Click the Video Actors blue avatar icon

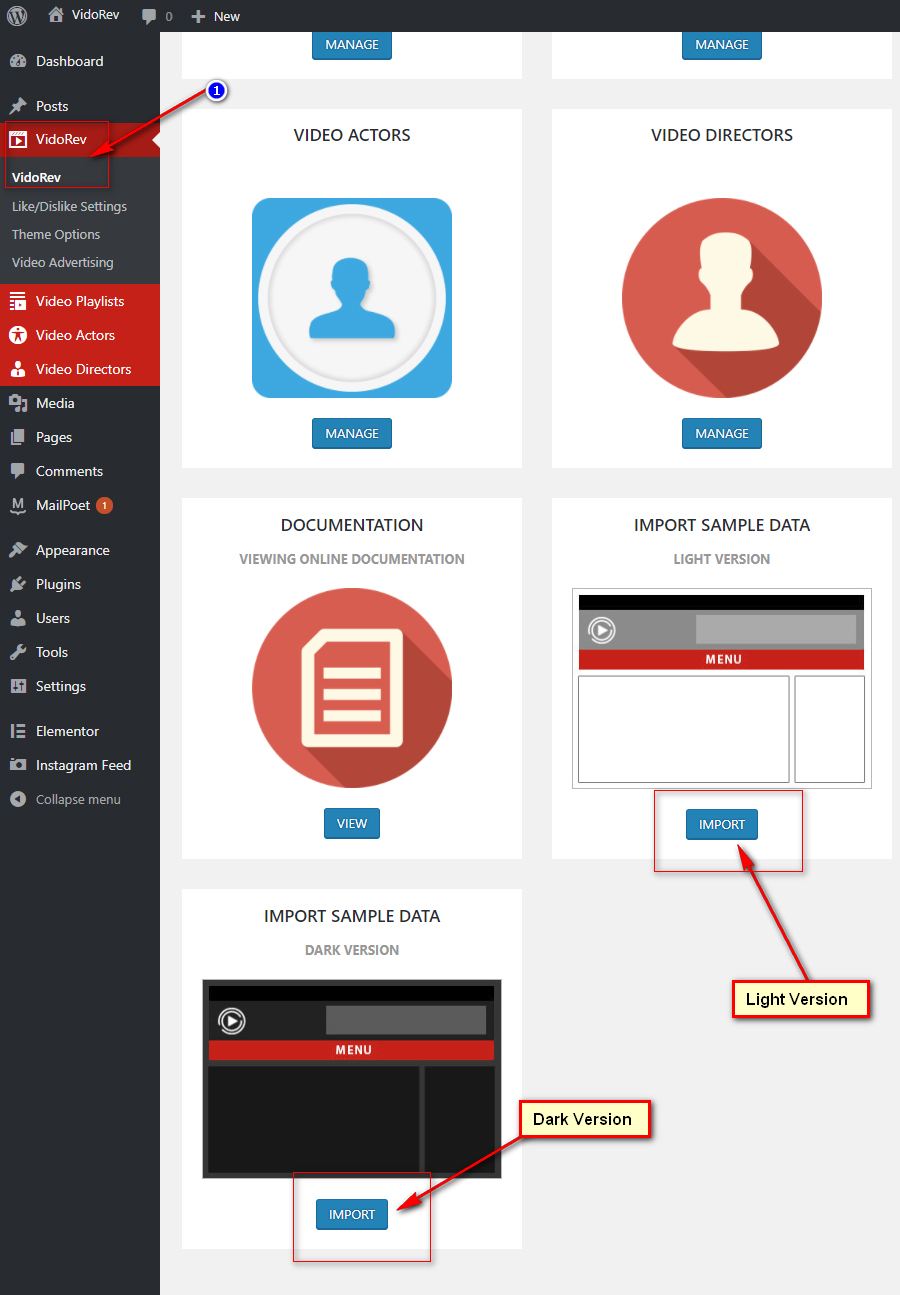[x=352, y=298]
